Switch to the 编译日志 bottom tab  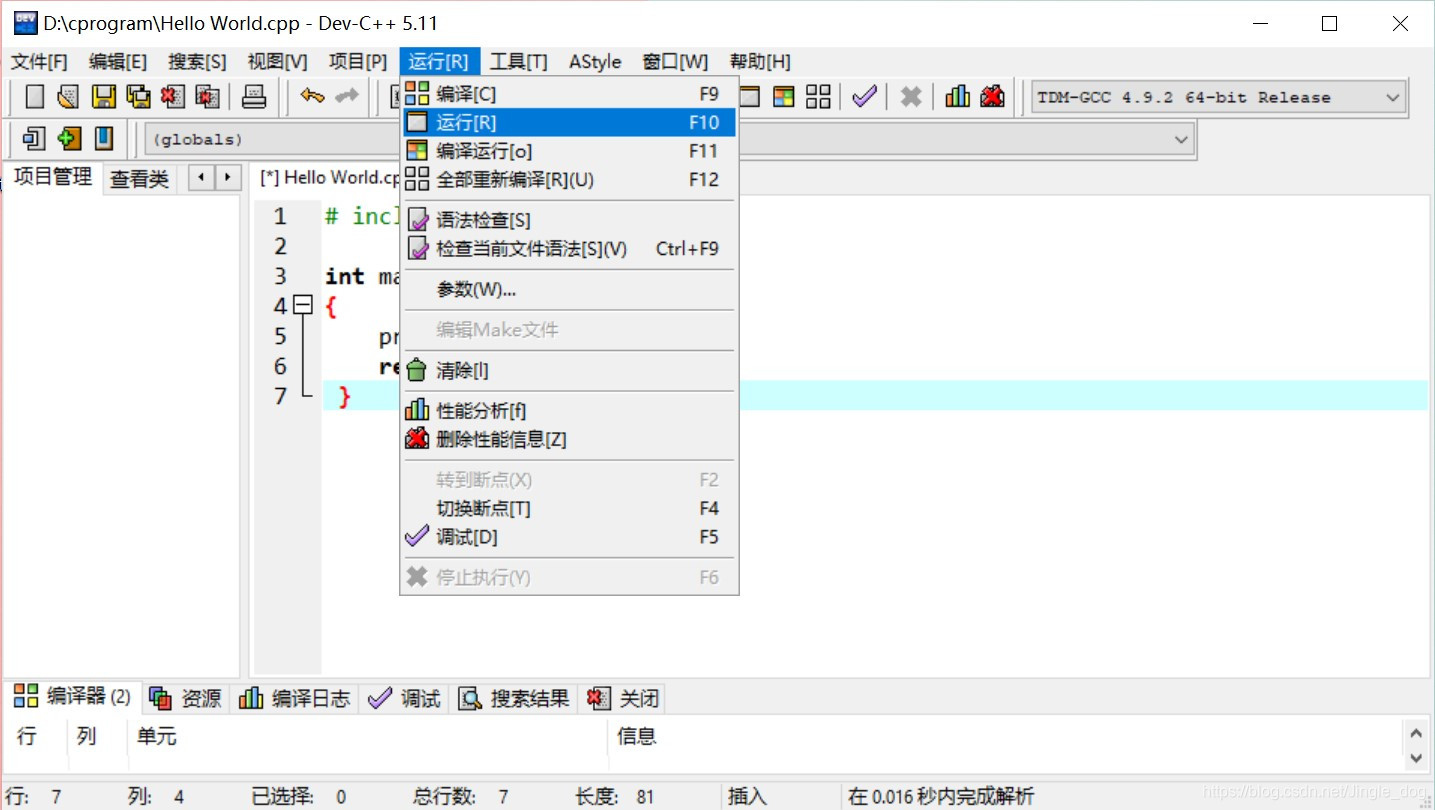click(x=295, y=698)
